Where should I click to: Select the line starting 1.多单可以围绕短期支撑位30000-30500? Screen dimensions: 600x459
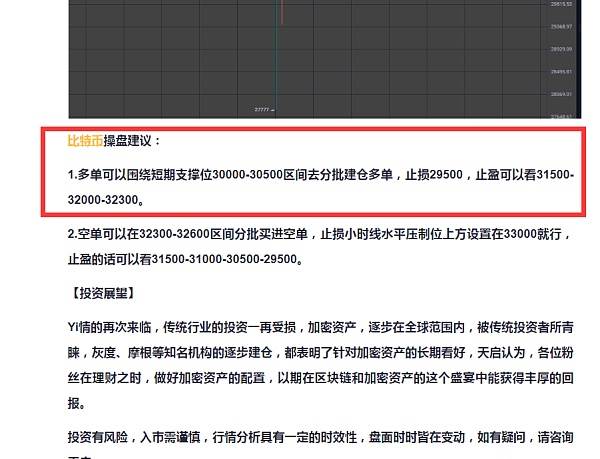tap(321, 175)
